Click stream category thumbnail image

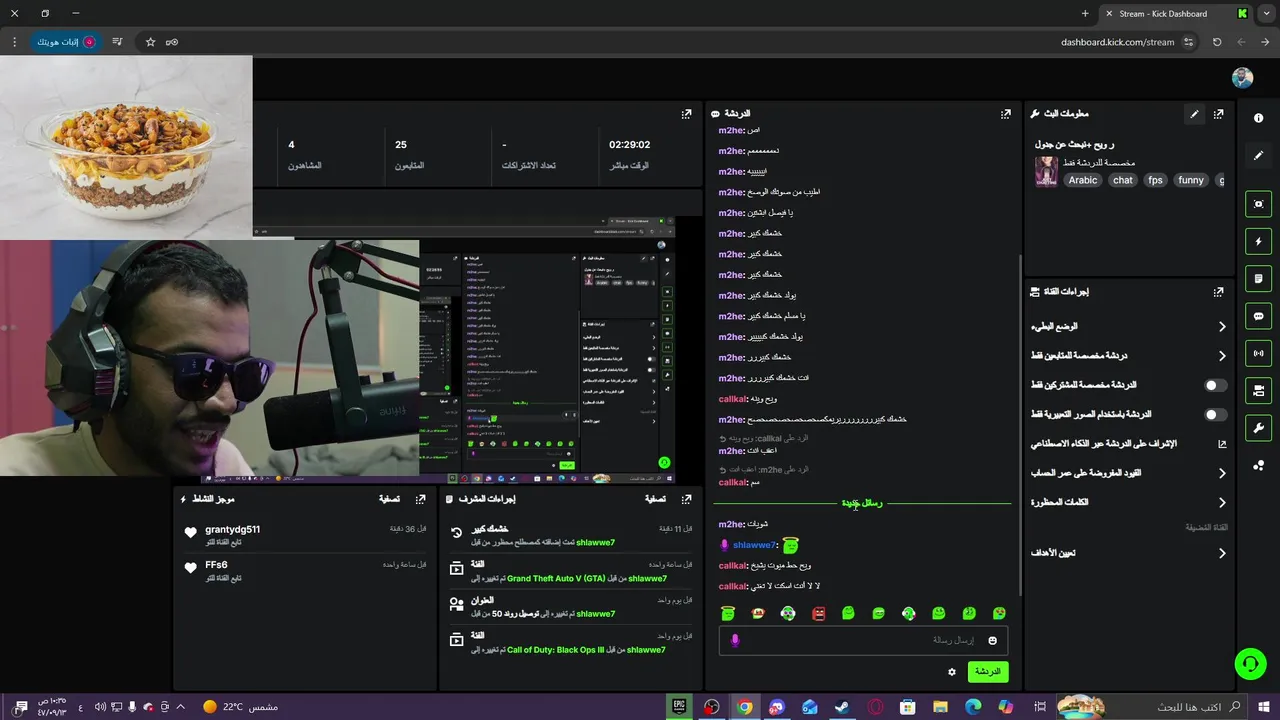[1047, 171]
